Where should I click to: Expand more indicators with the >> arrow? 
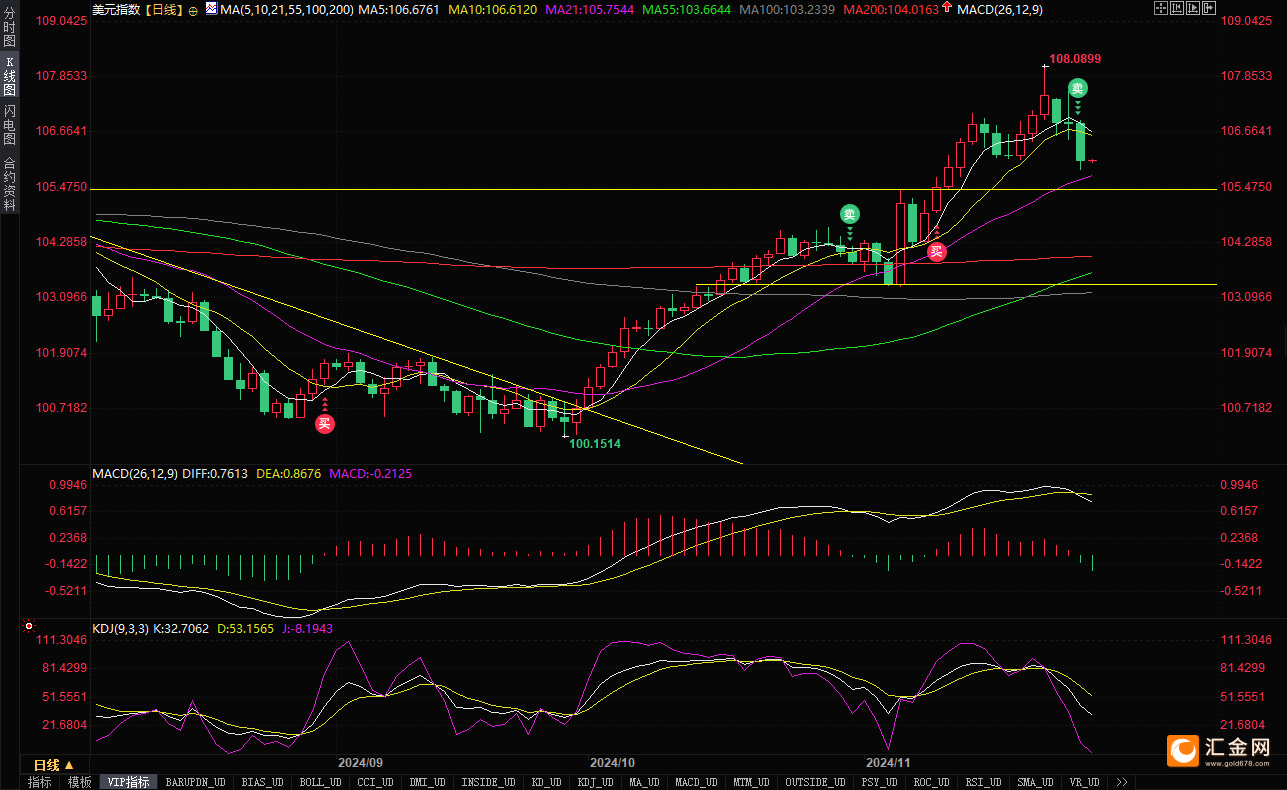click(x=1122, y=782)
